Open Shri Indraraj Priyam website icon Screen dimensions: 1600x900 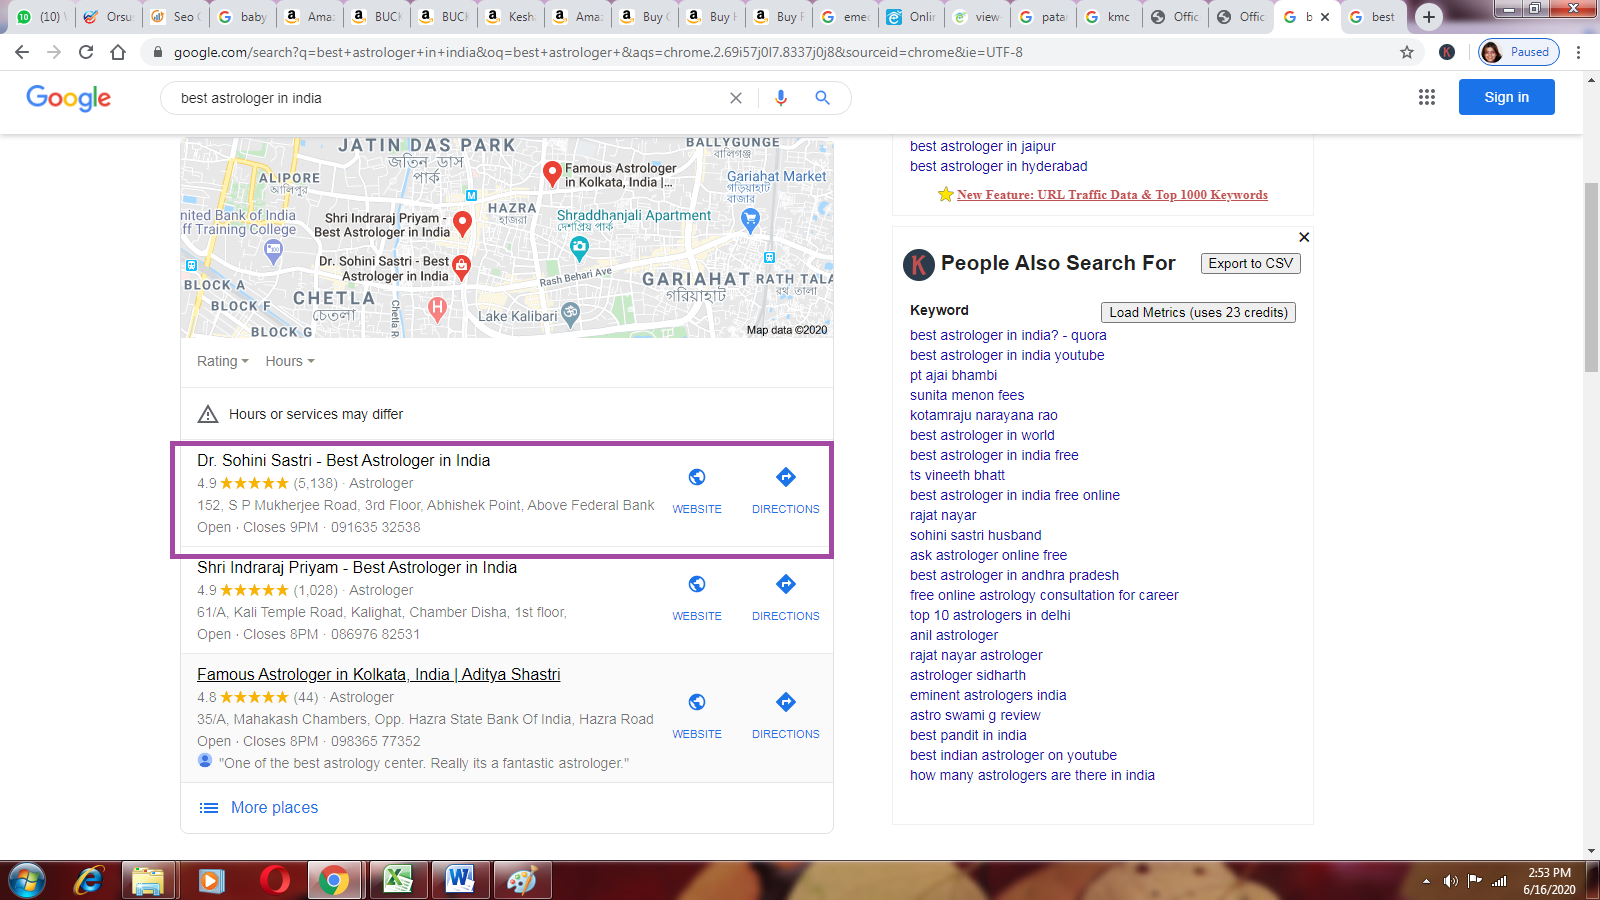point(697,584)
